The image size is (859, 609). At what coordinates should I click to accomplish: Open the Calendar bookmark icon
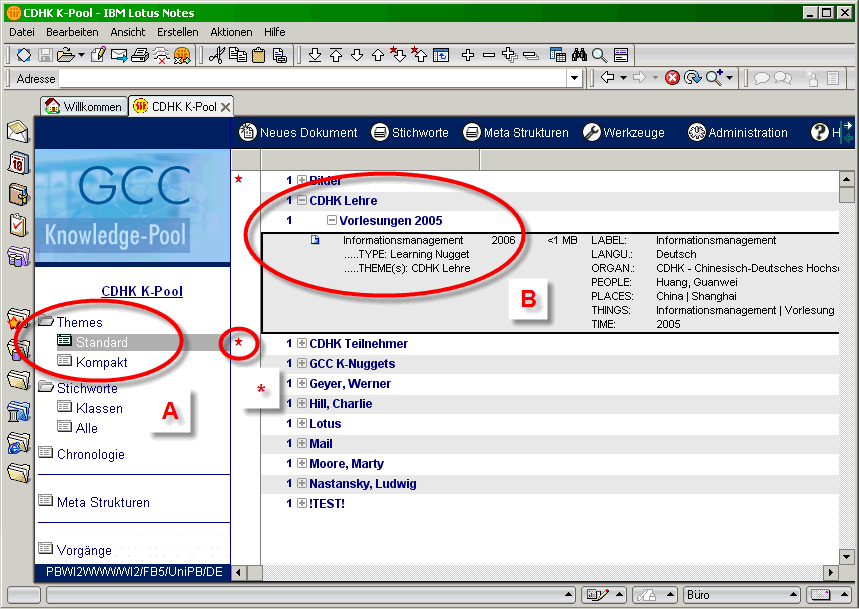pos(18,163)
